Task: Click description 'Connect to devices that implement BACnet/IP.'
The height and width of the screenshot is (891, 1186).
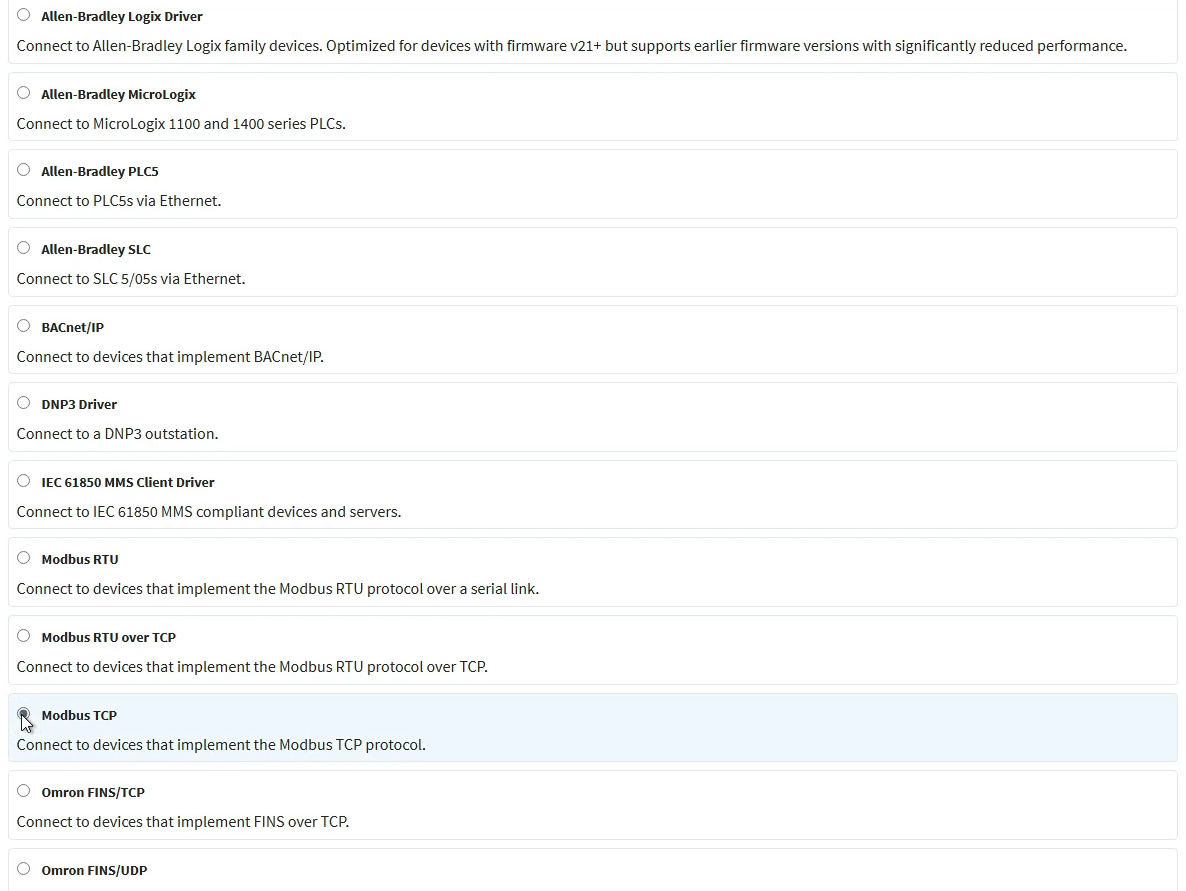Action: pyautogui.click(x=170, y=357)
